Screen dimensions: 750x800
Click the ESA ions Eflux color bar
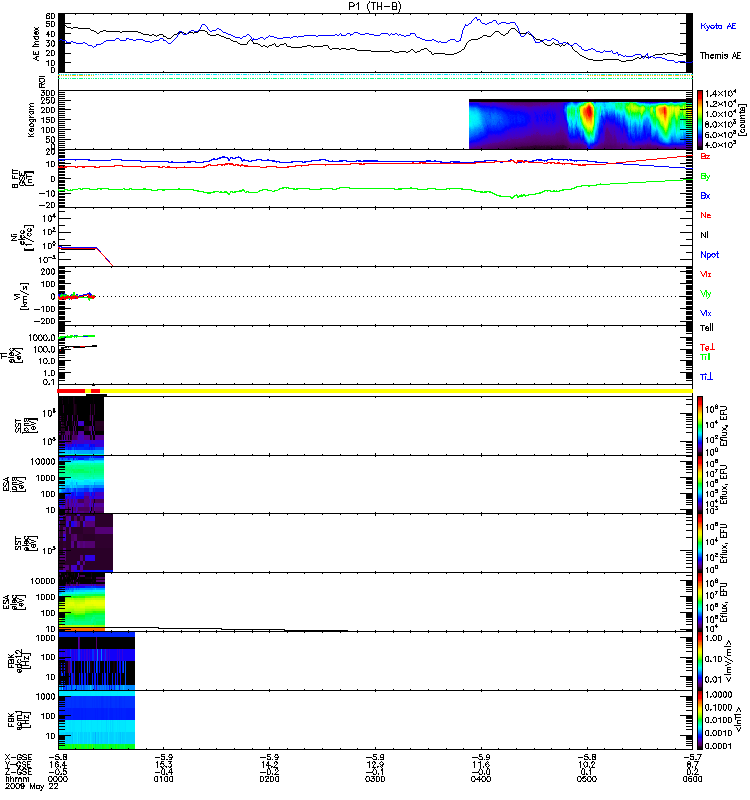pos(700,485)
